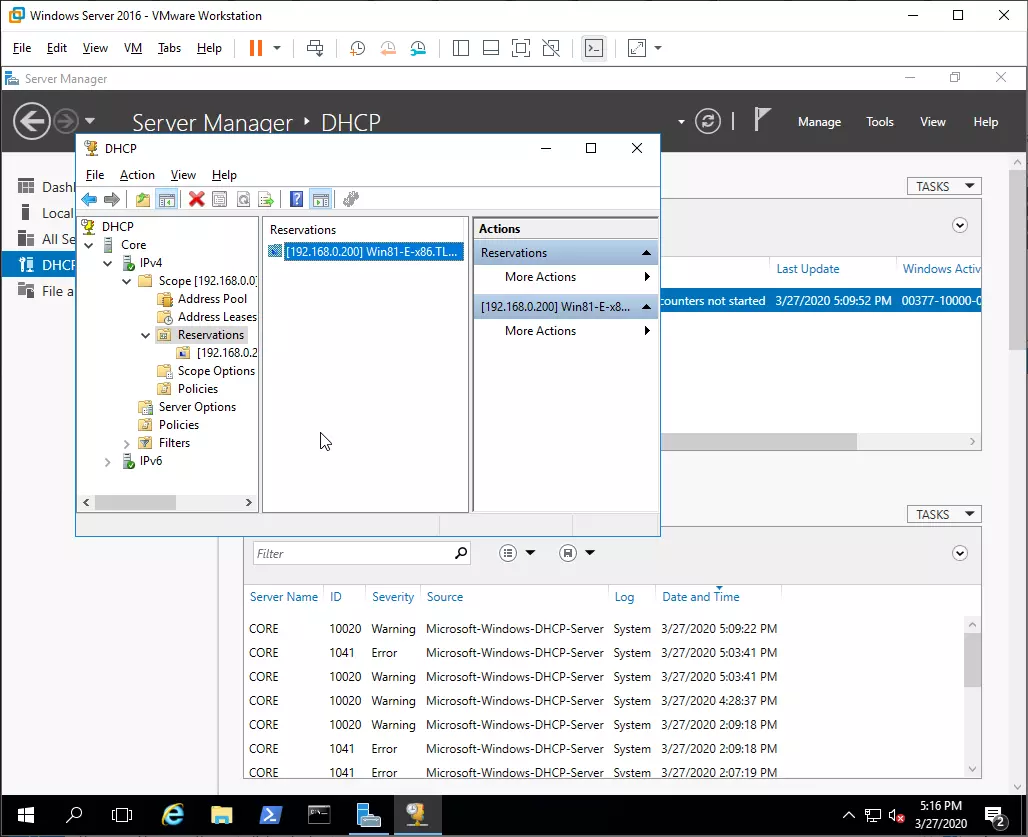Collapse the IPv4 tree node

pos(108,263)
